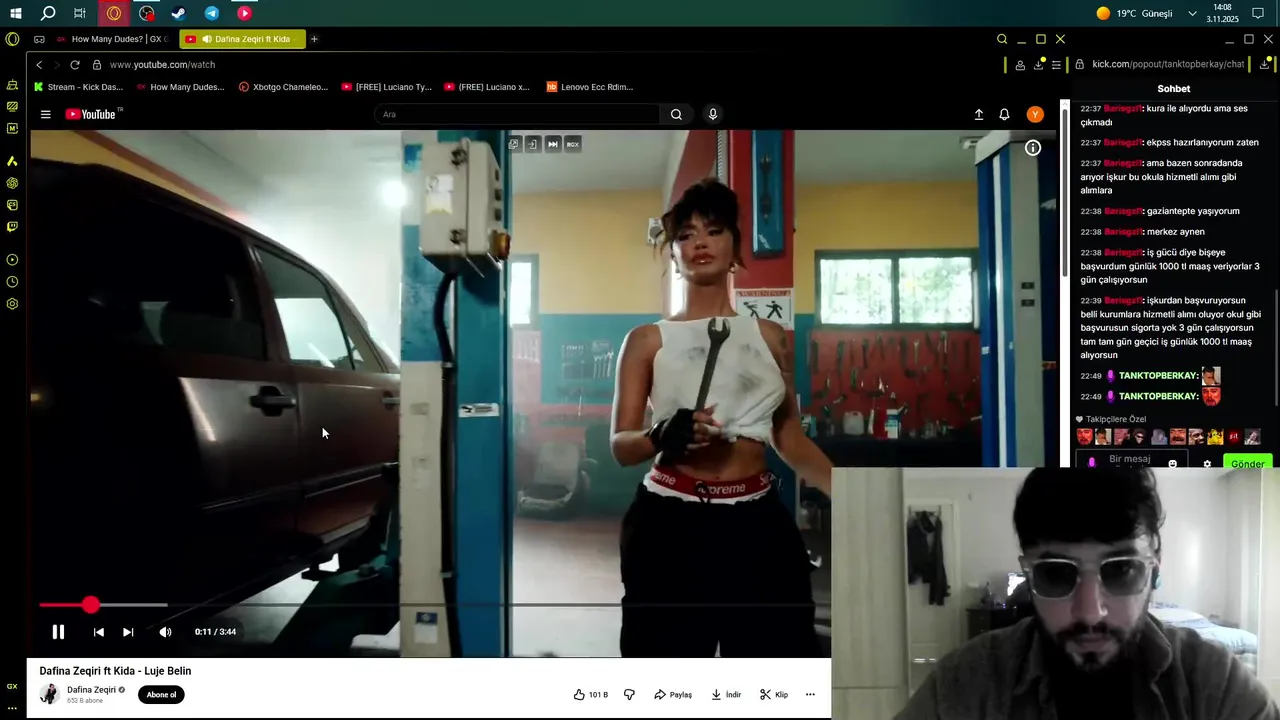Click Abone ol subscribe button
Screen dimensions: 1280x720
(x=161, y=695)
